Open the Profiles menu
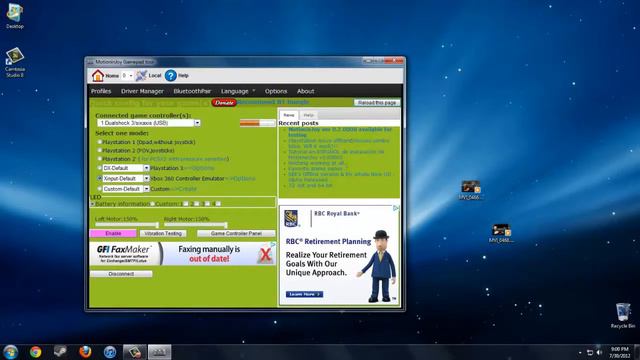 [x=101, y=91]
